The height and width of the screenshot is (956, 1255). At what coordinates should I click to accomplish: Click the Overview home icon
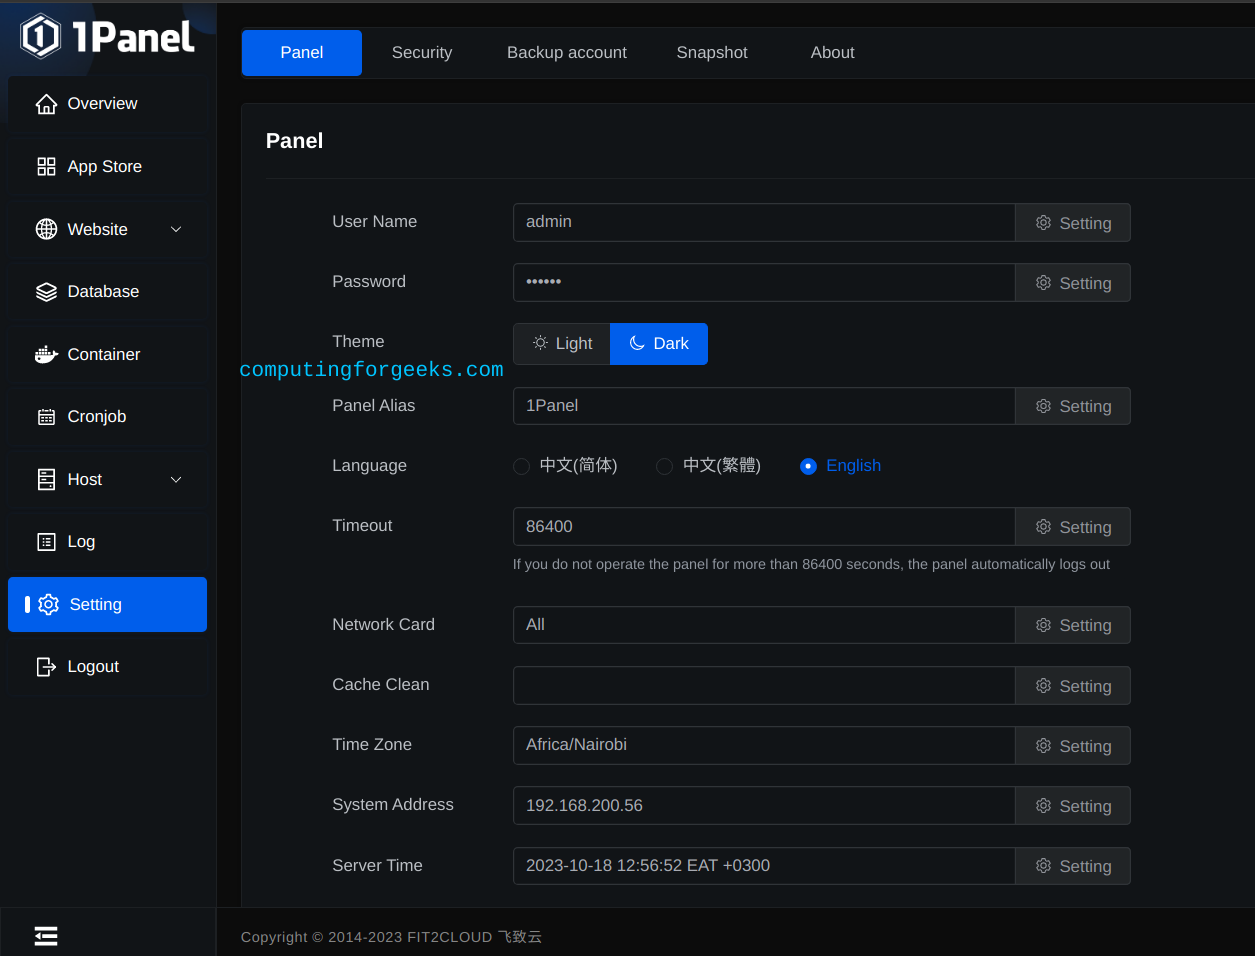click(x=46, y=104)
